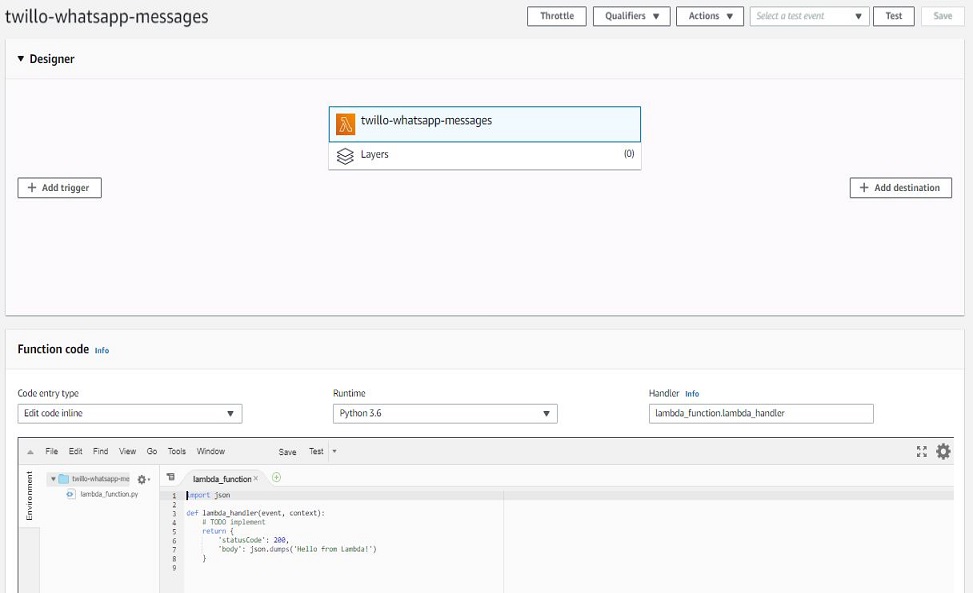Click the Throttle button
The width and height of the screenshot is (973, 593).
click(x=557, y=16)
